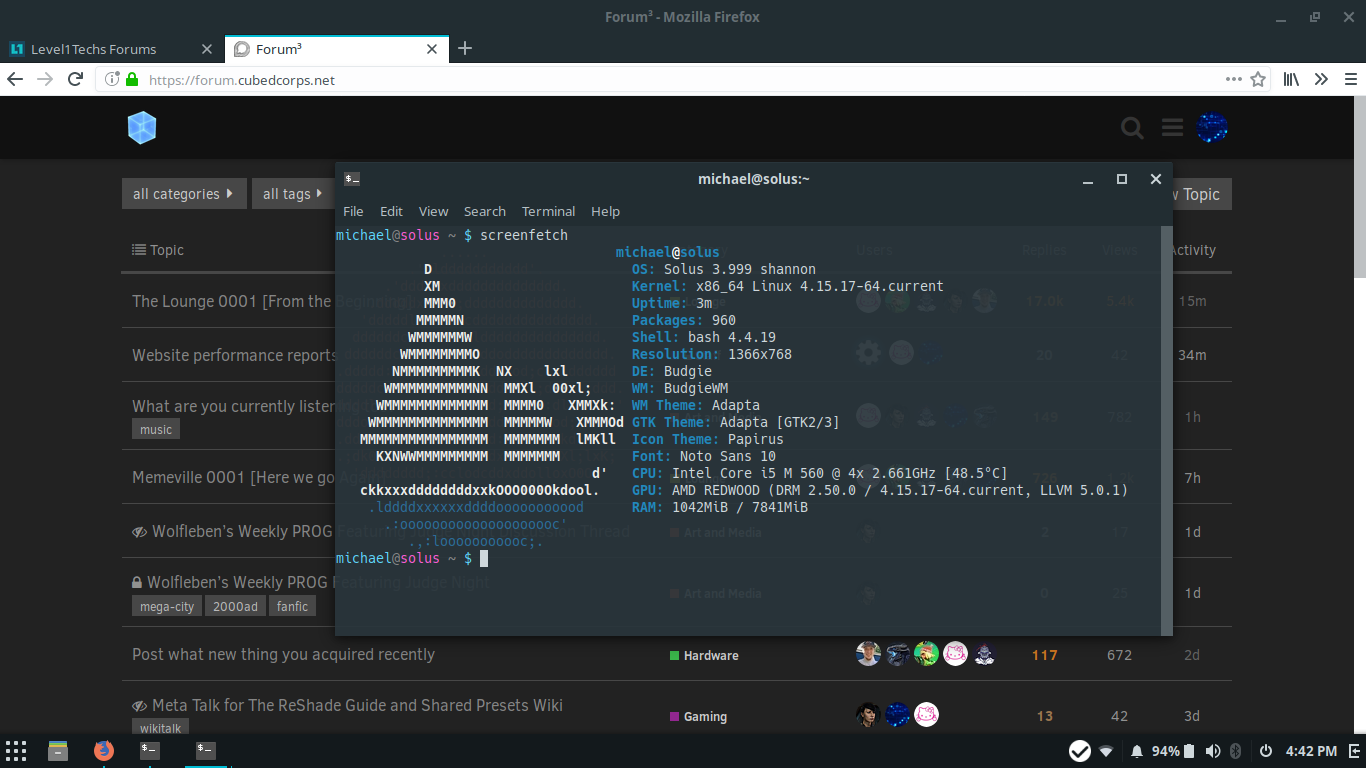
Task: Expand the Firefox toolbar overflow chevron
Action: 1321,79
